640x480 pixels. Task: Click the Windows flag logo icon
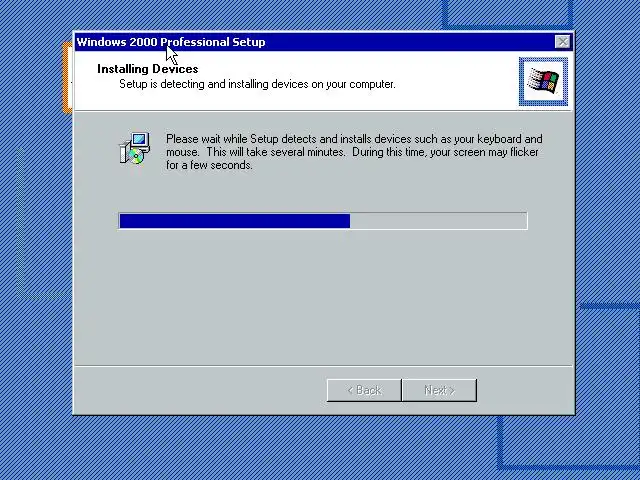click(543, 81)
